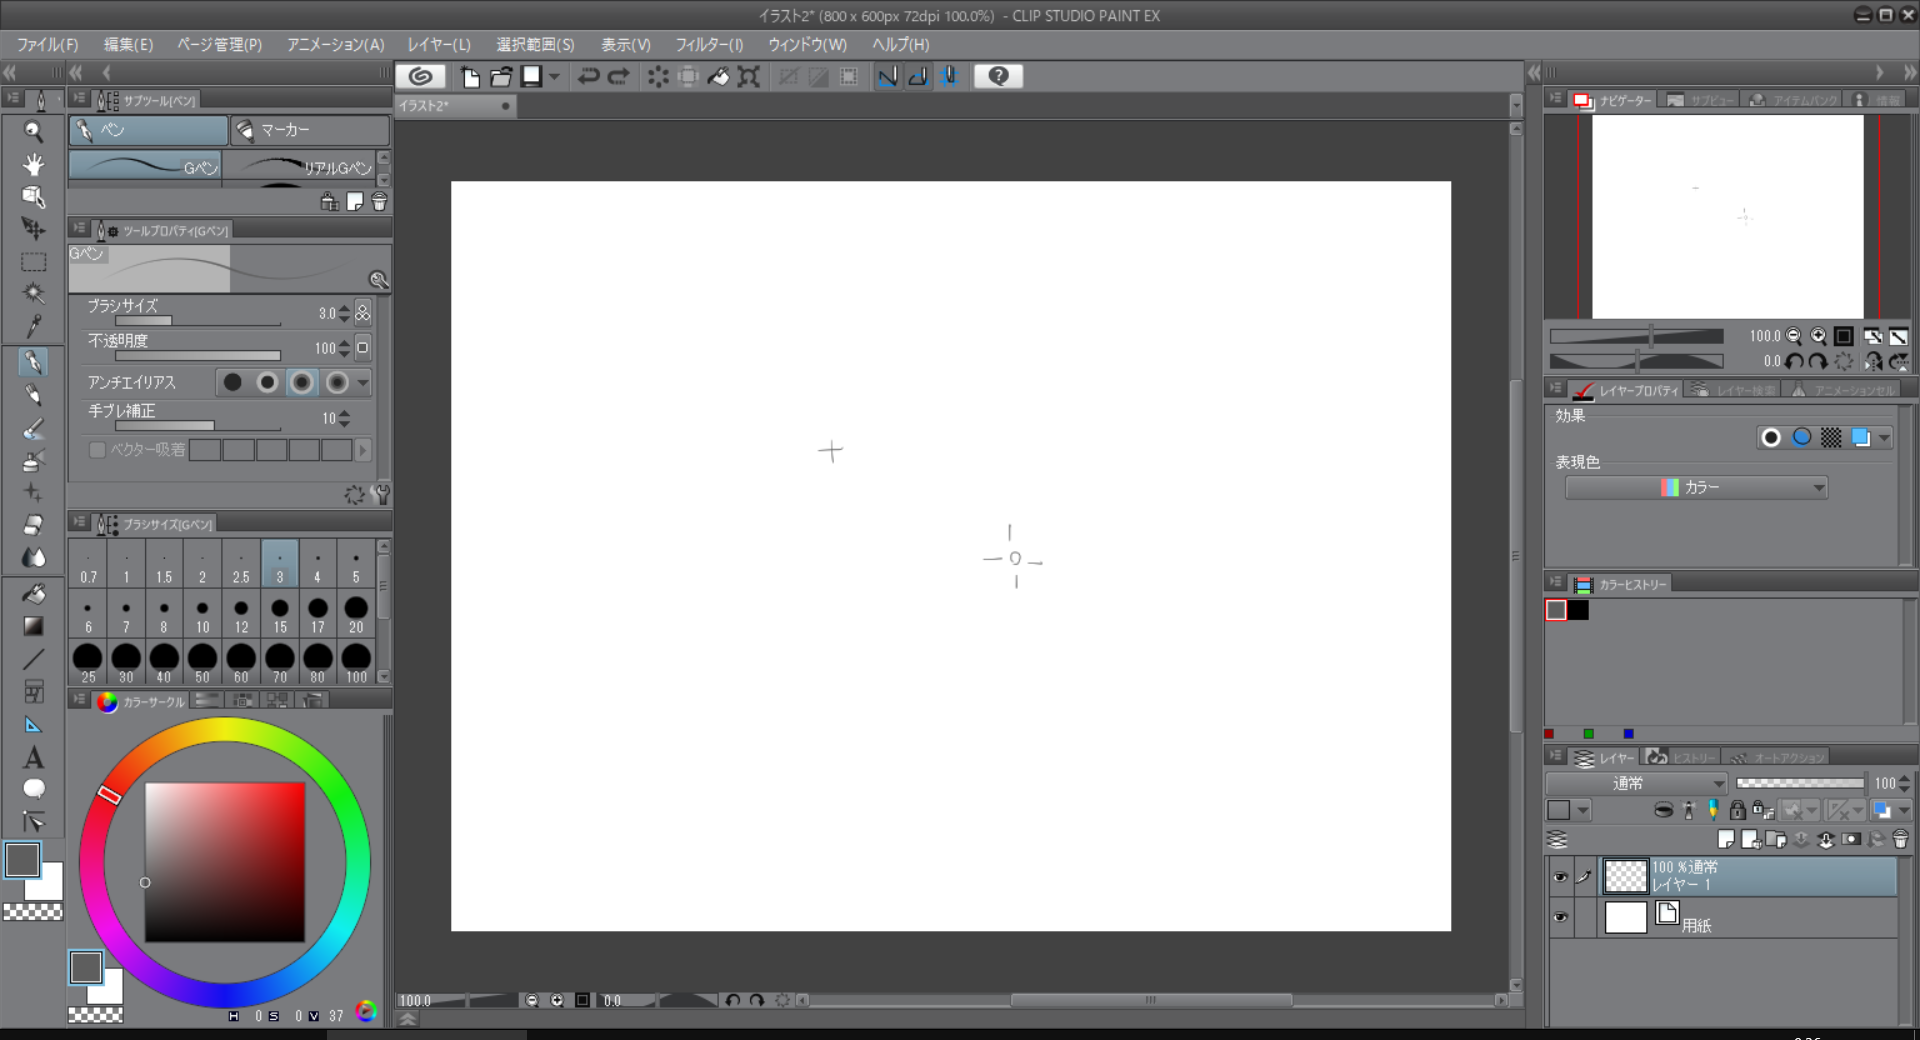1920x1040 pixels.
Task: Delete layer using trash icon
Action: [1900, 840]
